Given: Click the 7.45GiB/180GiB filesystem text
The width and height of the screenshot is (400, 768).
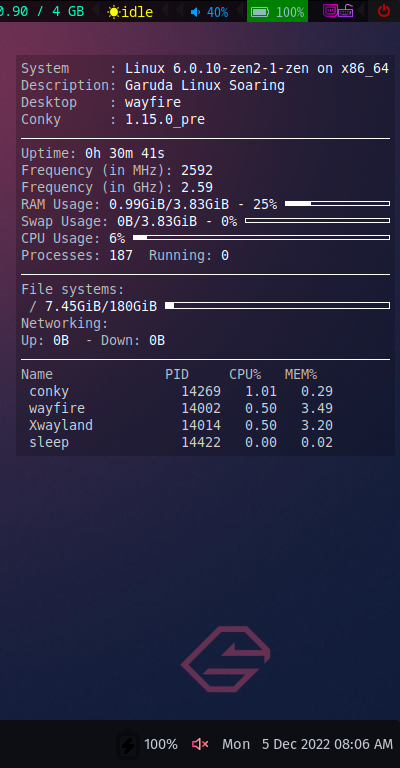Looking at the screenshot, I should click(x=101, y=307).
